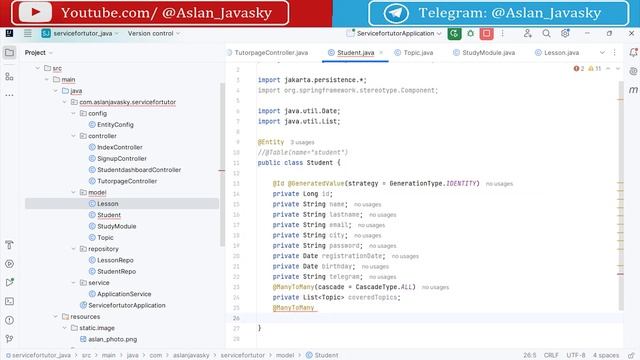Collapse the service package
The width and height of the screenshot is (640, 360).
pos(73,282)
